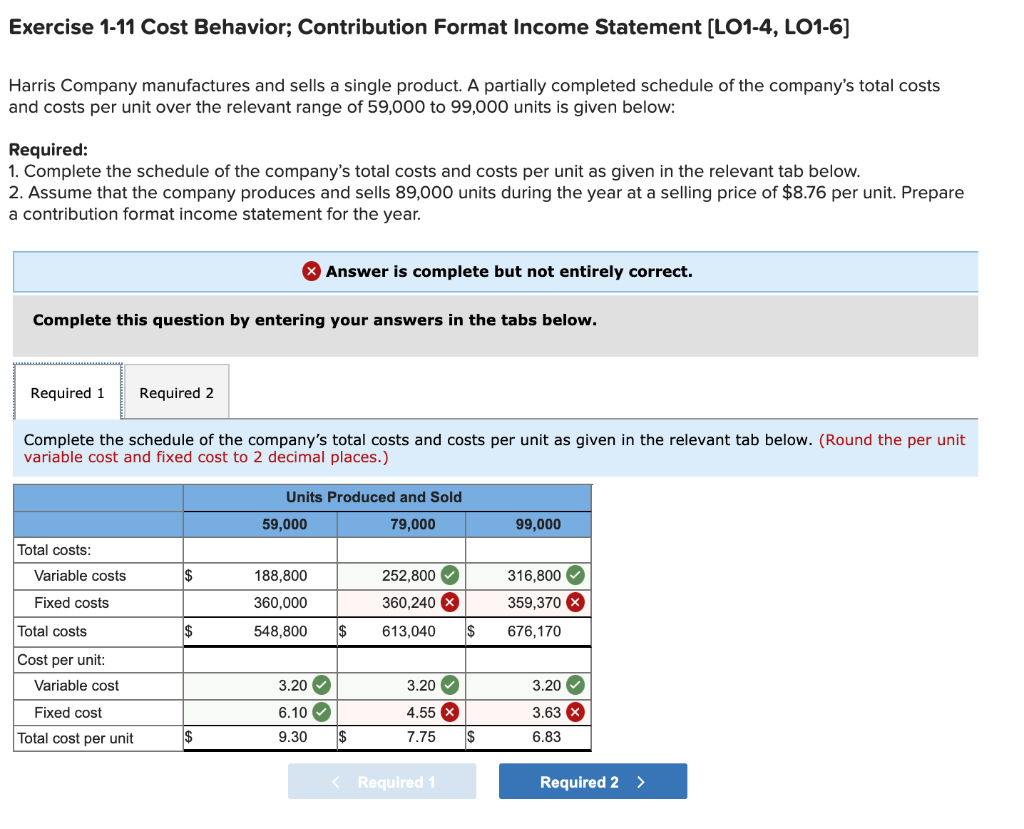Click the green checkmark beside 316,800
This screenshot has height=829, width=1024.
(577, 575)
